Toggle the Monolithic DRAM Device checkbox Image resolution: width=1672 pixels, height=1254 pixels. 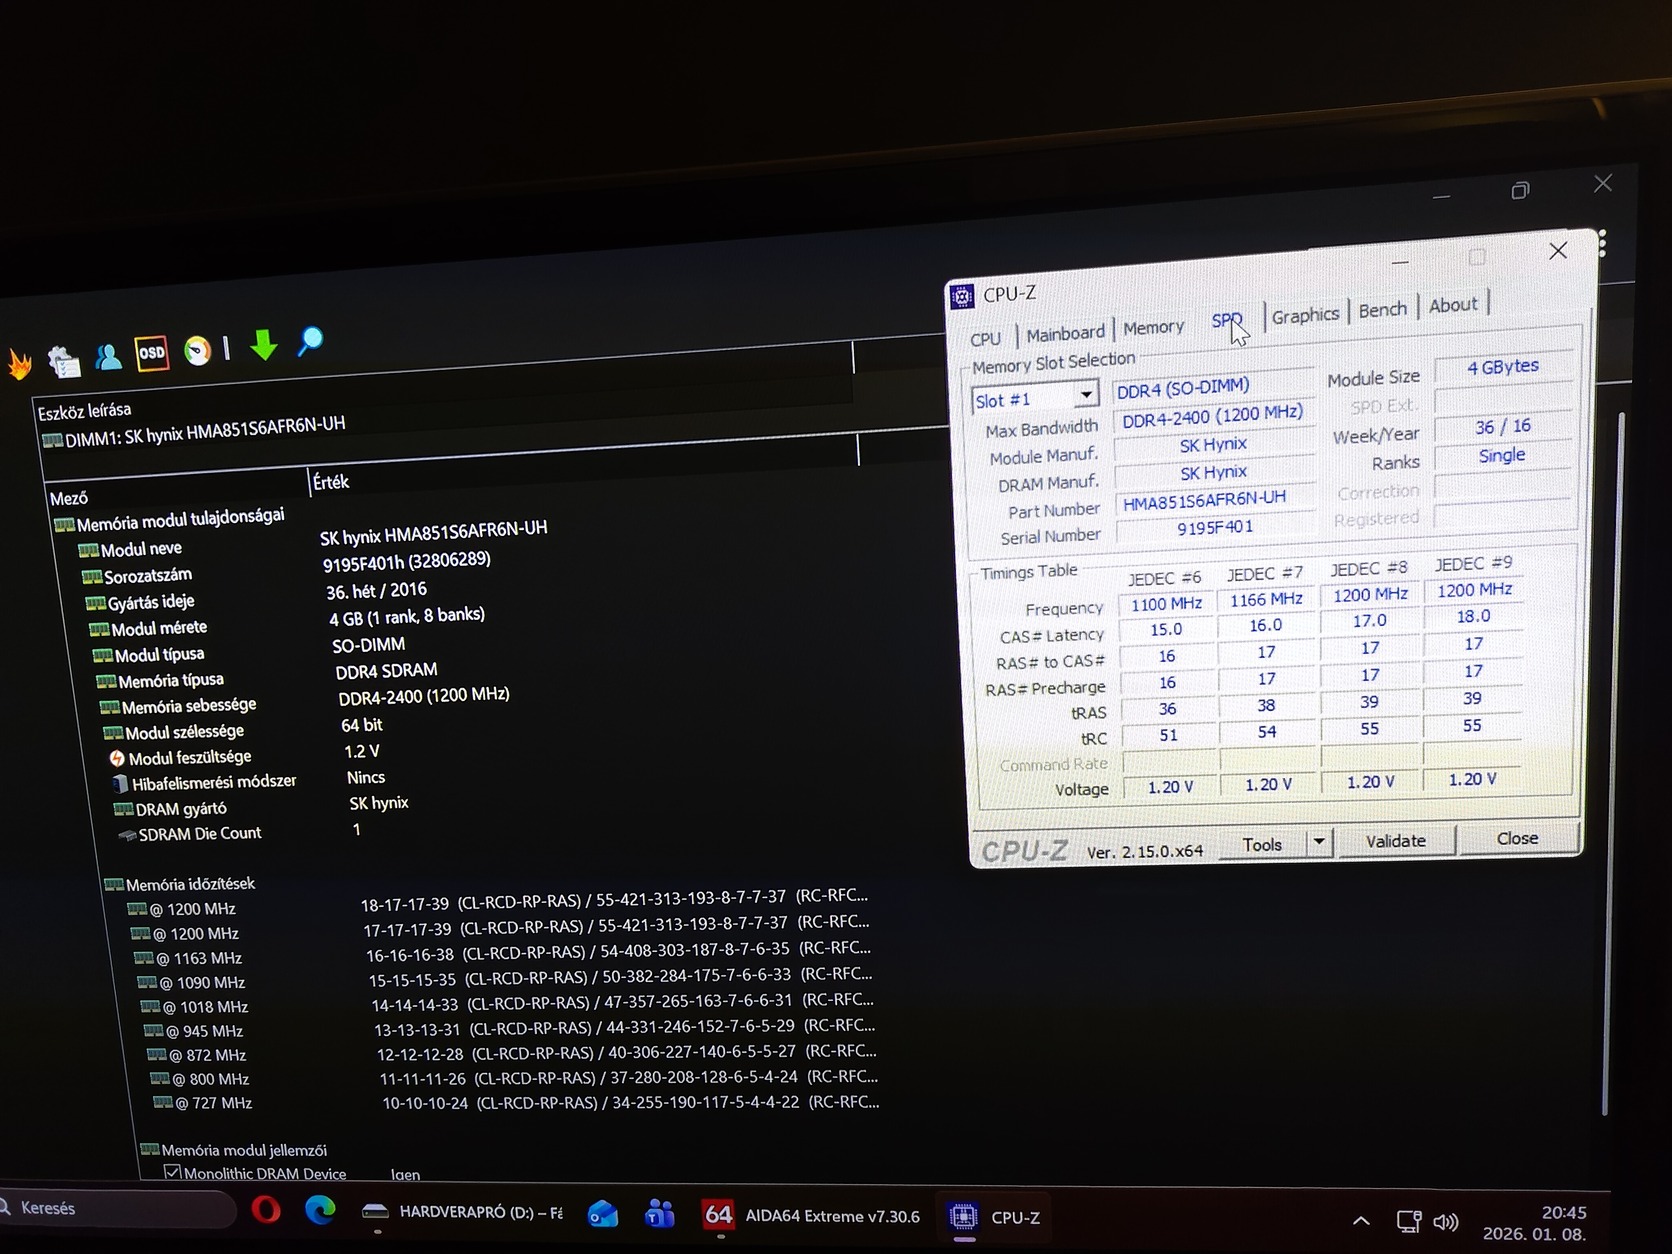click(172, 1172)
